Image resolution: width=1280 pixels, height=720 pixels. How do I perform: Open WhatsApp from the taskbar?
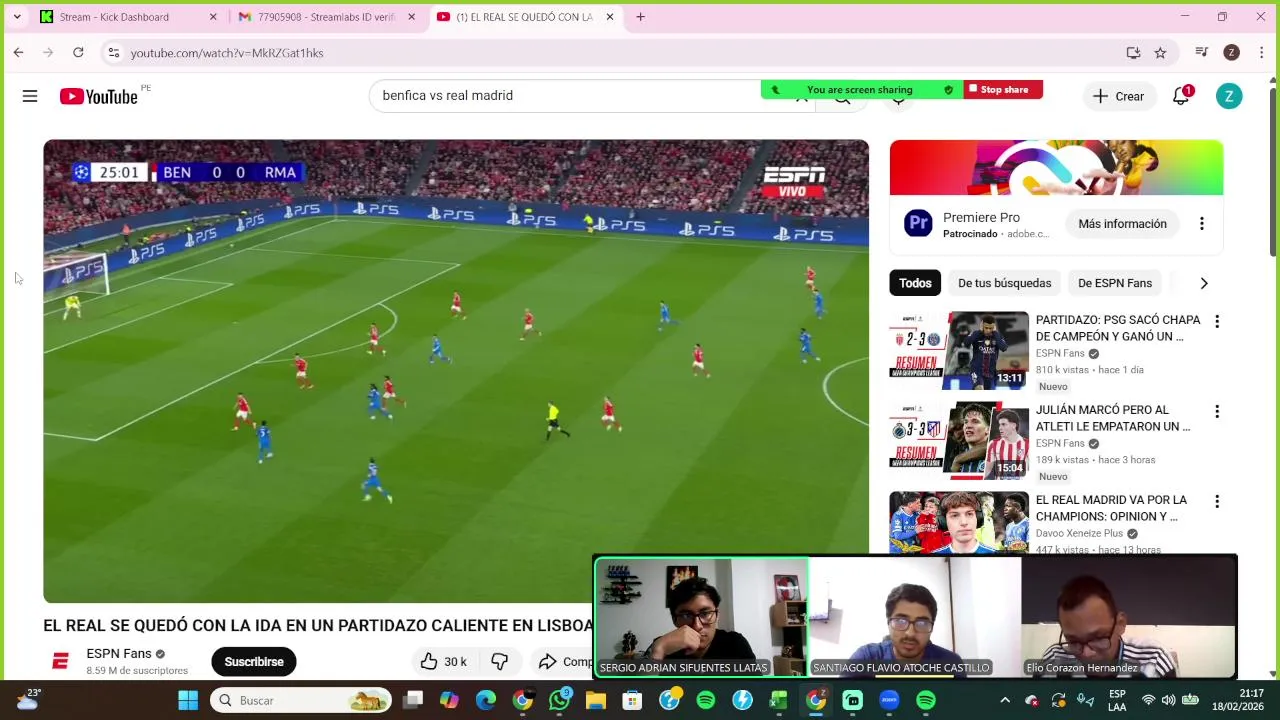tap(559, 701)
